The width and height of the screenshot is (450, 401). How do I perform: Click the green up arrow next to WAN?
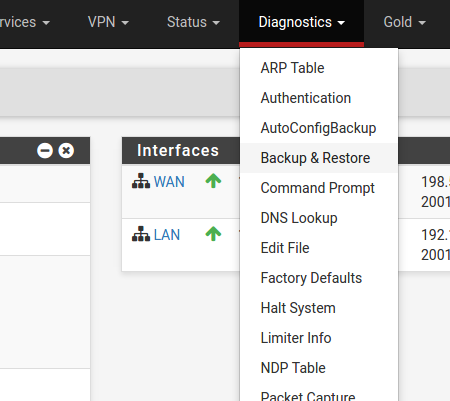tap(213, 181)
